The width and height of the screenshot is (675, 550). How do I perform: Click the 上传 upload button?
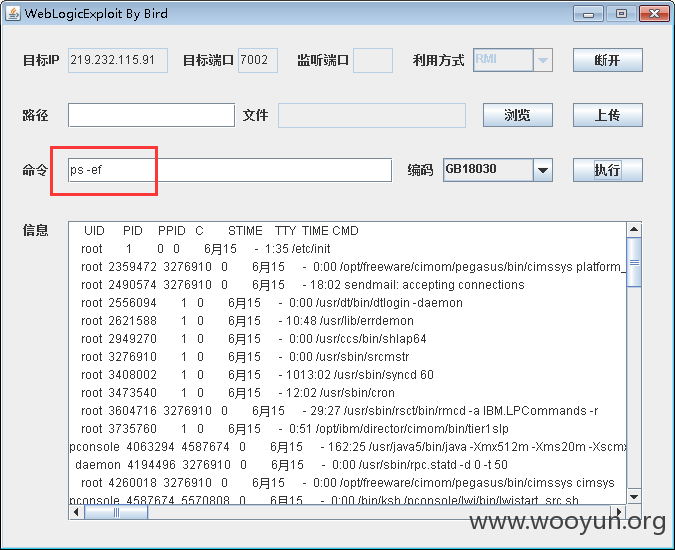[x=607, y=115]
